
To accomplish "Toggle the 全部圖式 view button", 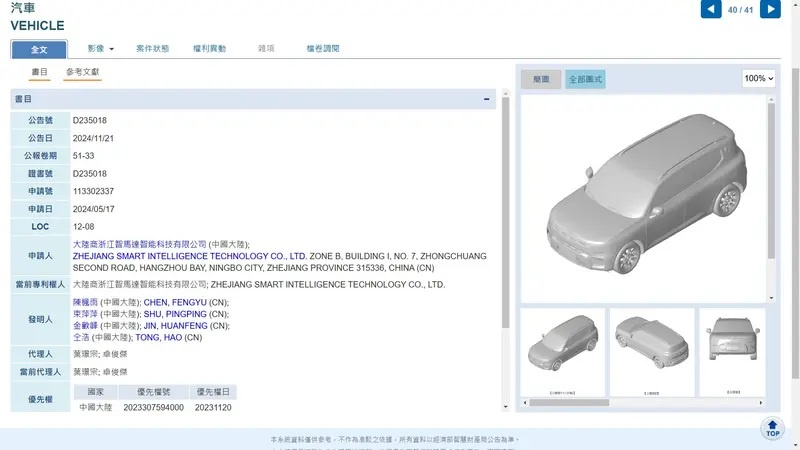I will 585,79.
